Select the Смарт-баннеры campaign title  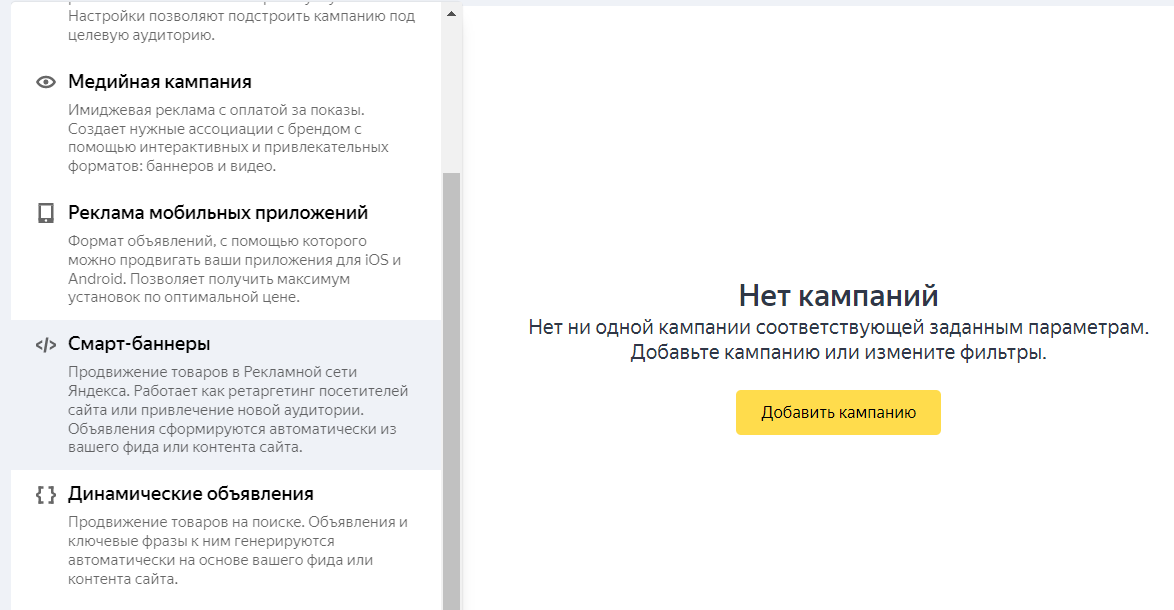pos(139,344)
